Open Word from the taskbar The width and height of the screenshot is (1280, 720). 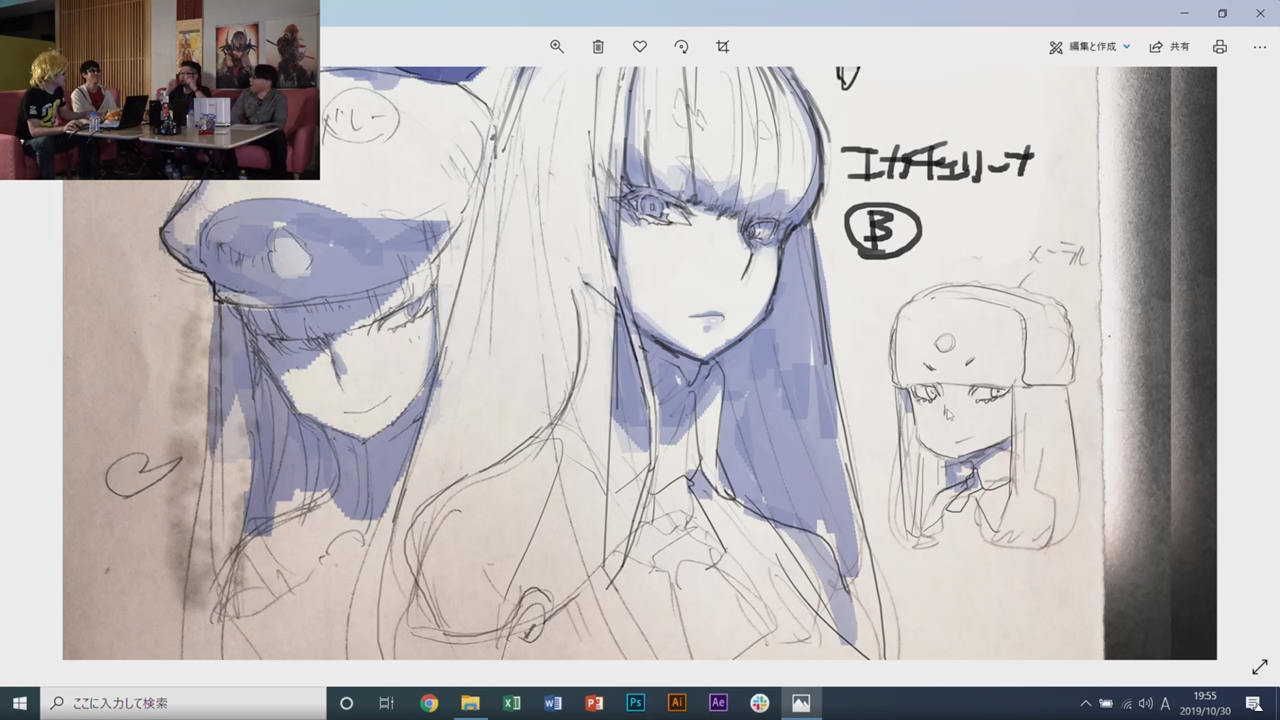pyautogui.click(x=553, y=703)
